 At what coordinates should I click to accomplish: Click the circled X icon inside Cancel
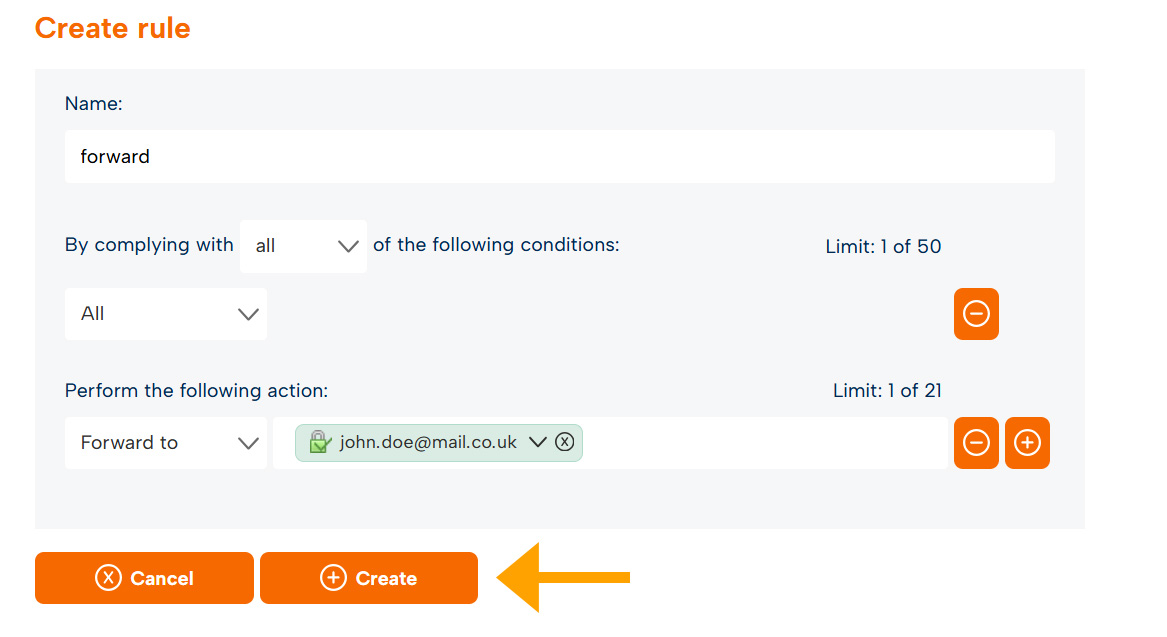click(108, 577)
